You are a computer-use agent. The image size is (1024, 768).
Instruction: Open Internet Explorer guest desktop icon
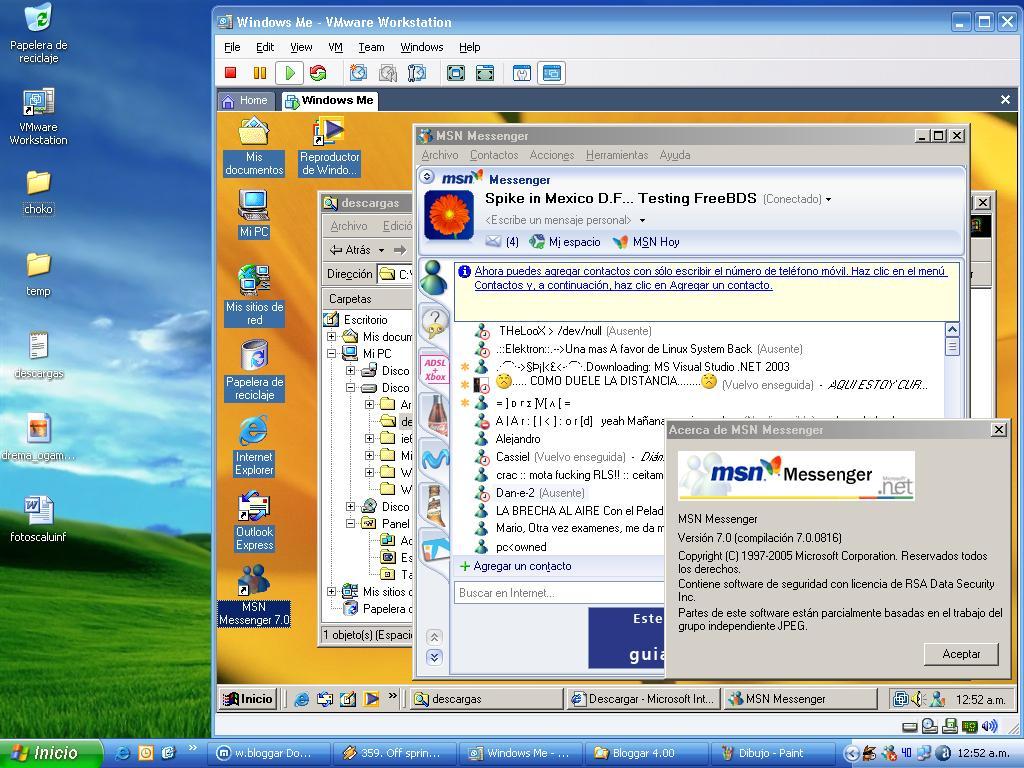point(254,445)
